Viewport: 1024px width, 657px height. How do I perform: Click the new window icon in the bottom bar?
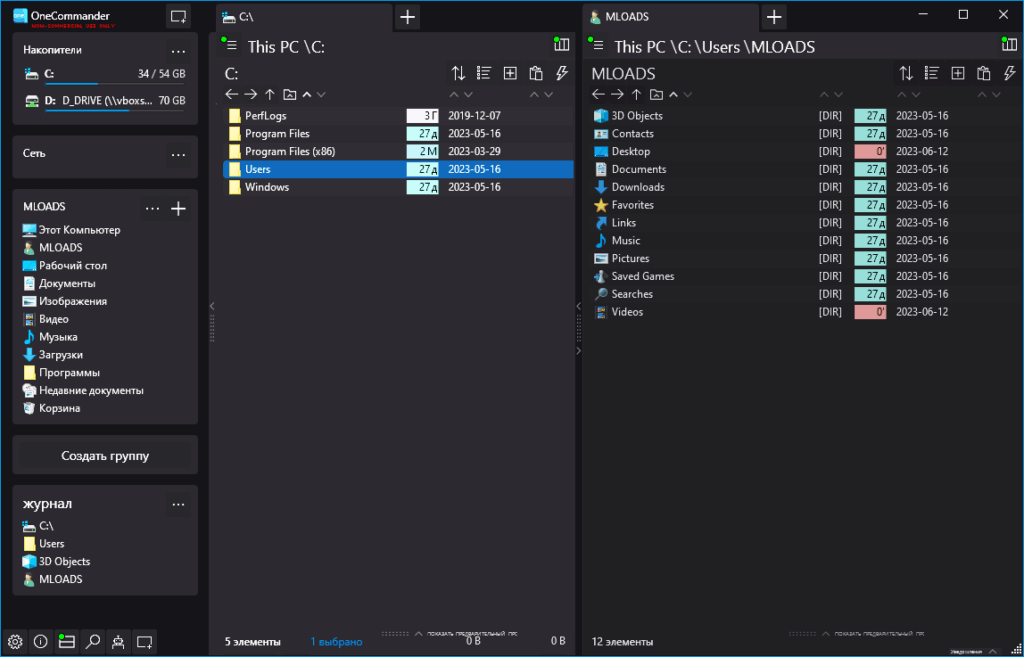click(x=144, y=642)
